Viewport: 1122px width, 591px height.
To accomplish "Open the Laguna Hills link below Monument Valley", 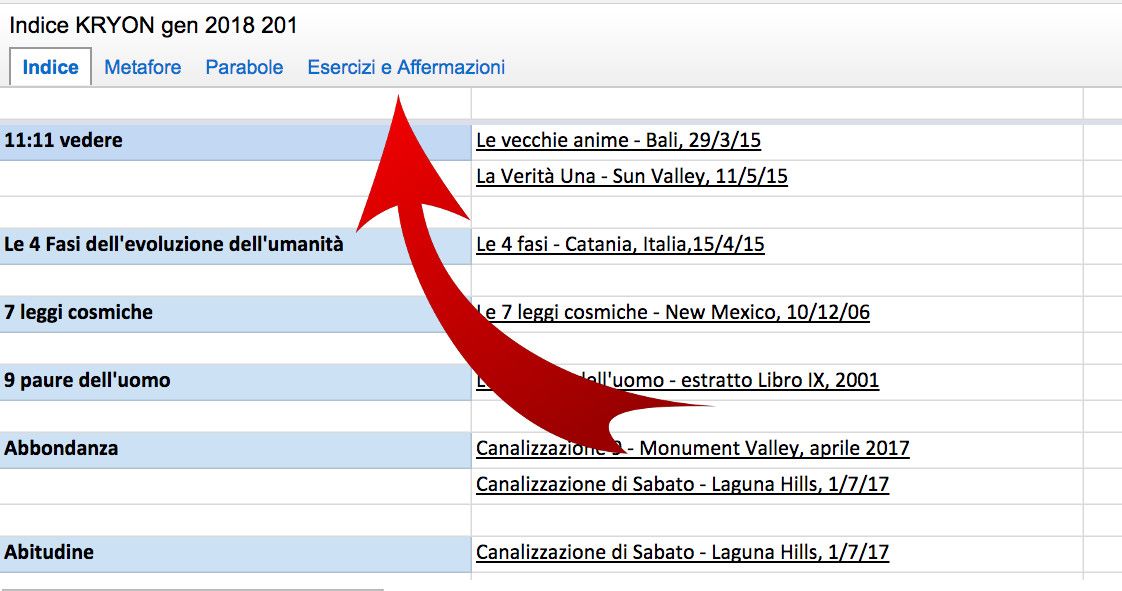I will [x=682, y=485].
